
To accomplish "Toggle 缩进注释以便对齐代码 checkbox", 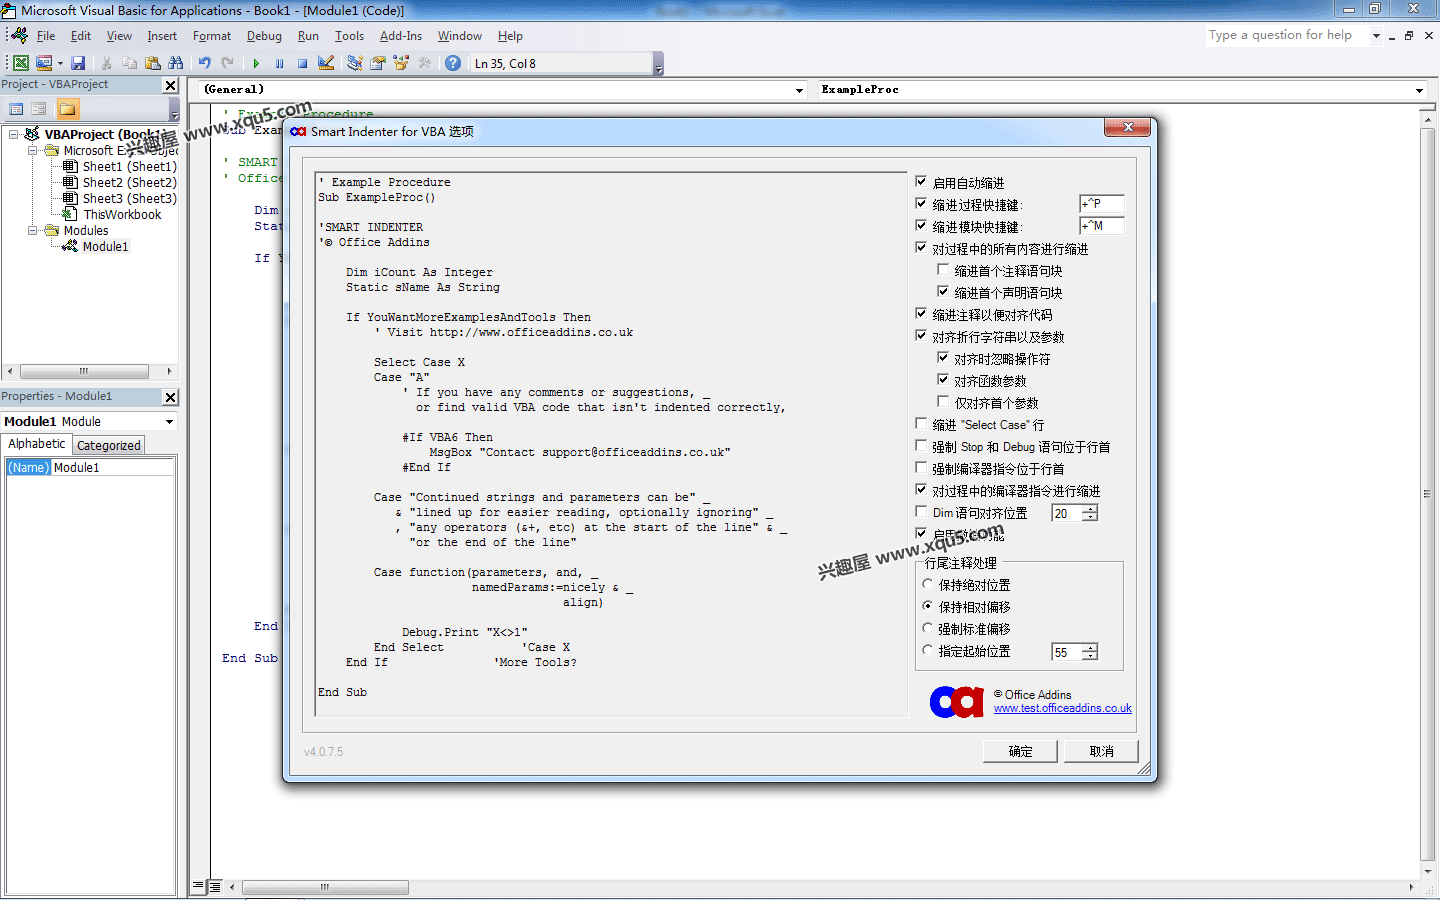I will coord(922,314).
